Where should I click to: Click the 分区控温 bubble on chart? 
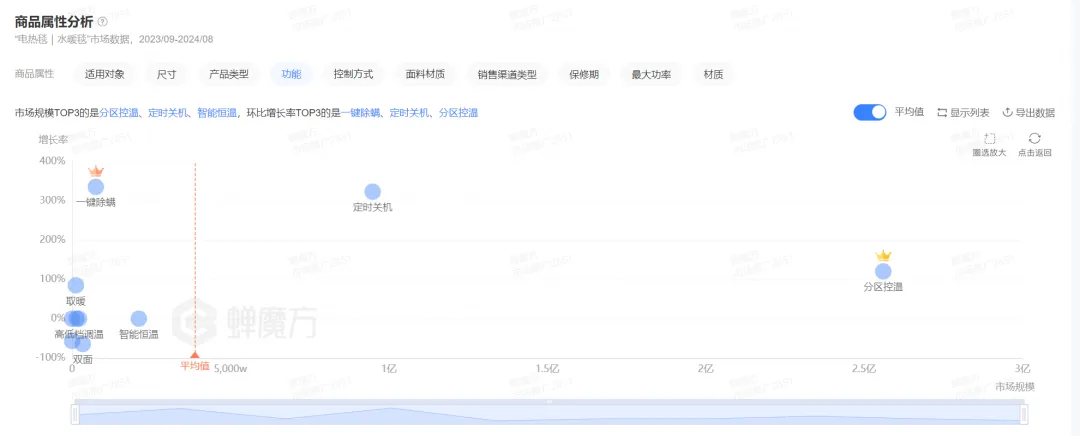[x=883, y=271]
